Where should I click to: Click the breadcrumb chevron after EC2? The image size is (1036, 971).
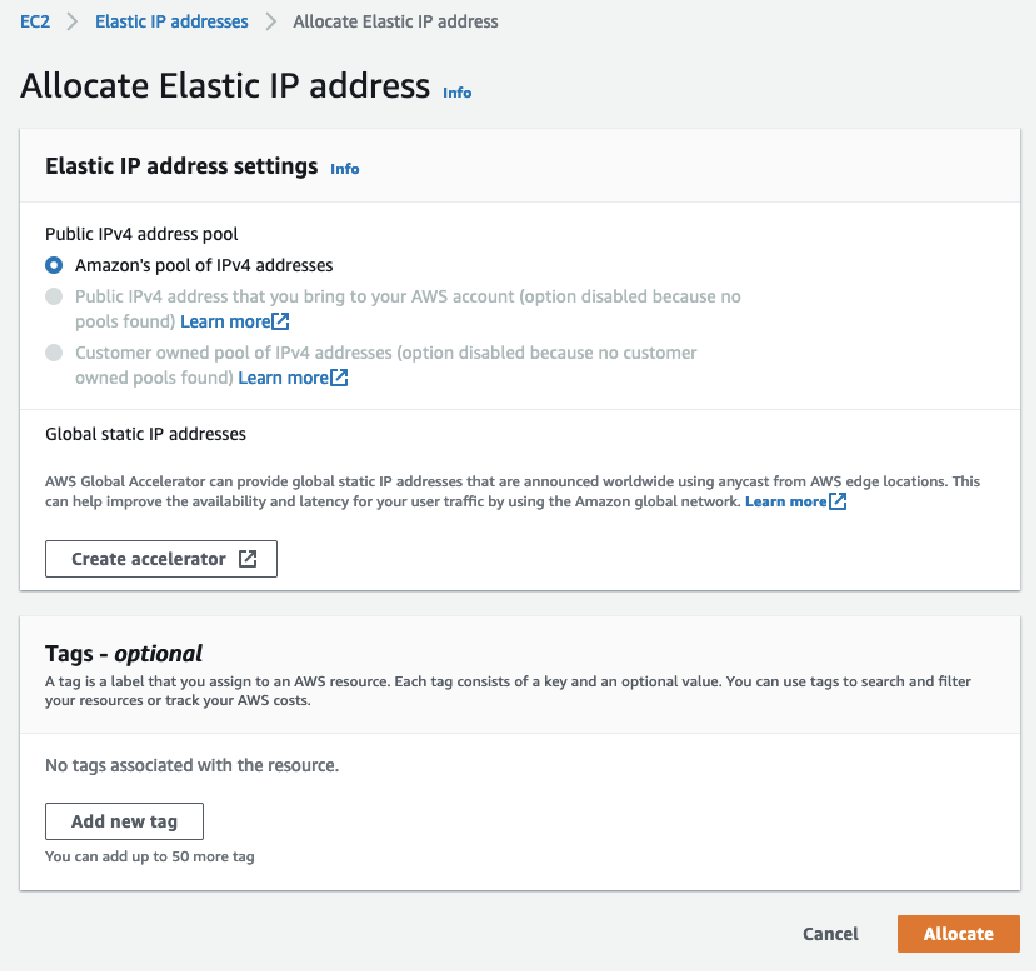(73, 22)
